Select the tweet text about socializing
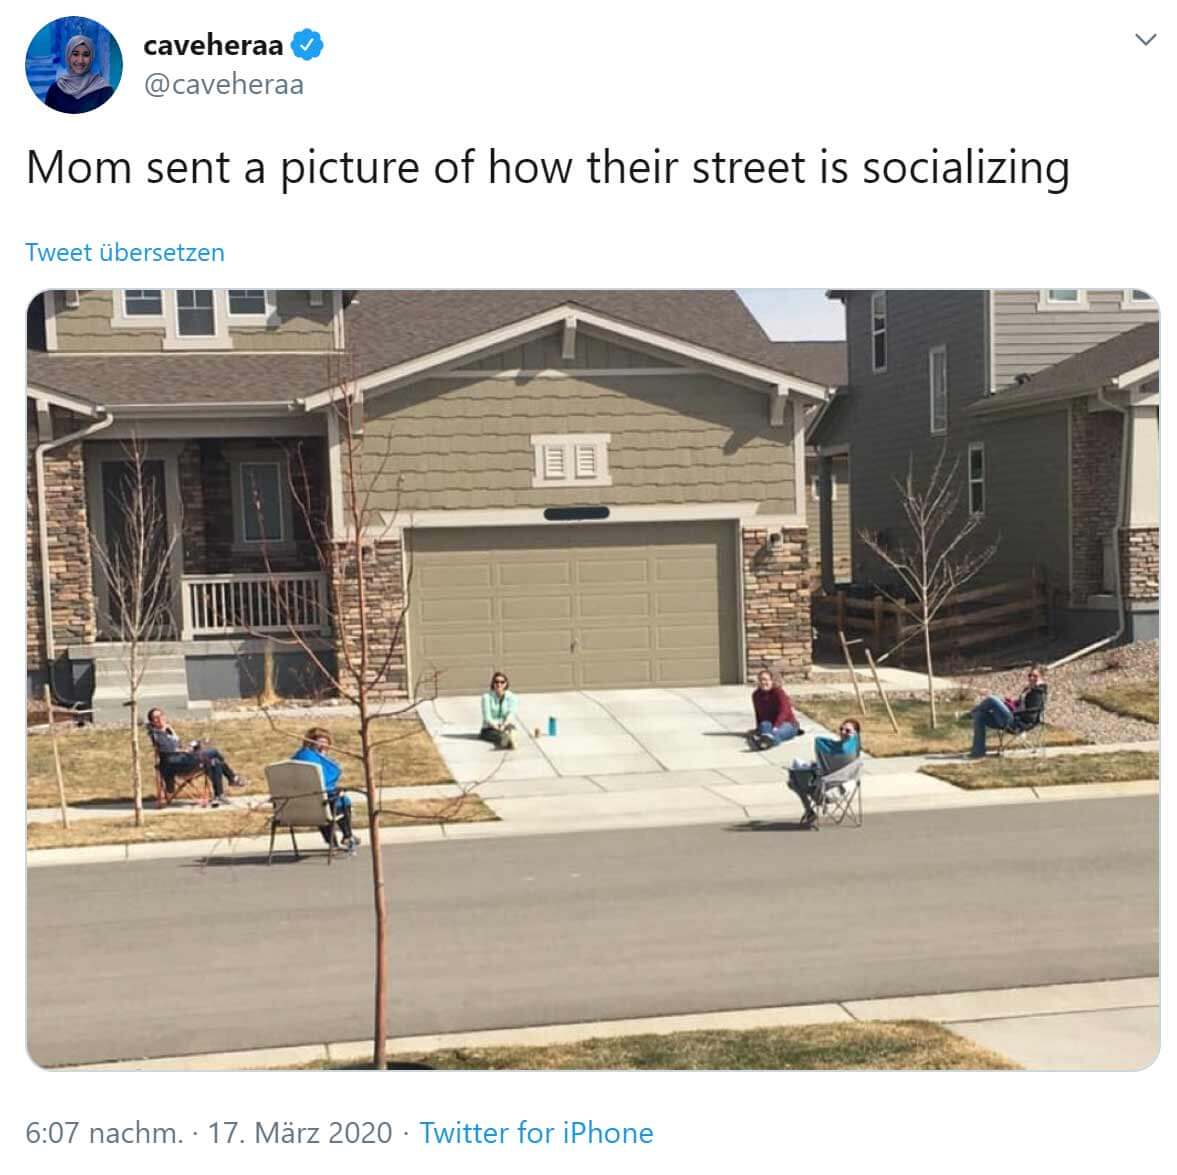This screenshot has width=1177, height=1175. 548,167
